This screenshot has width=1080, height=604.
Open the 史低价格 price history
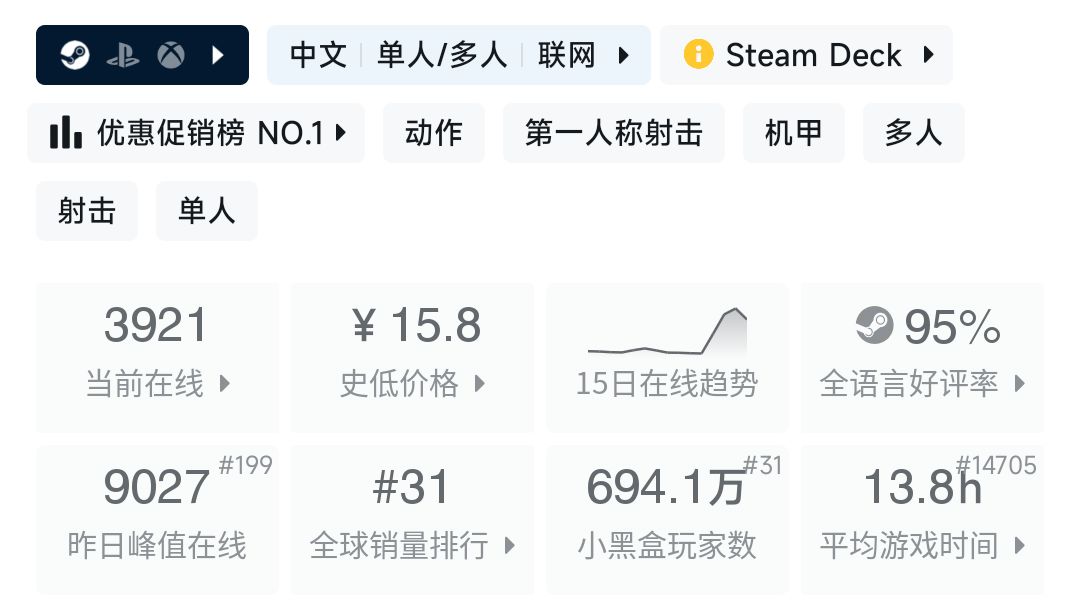coord(412,357)
